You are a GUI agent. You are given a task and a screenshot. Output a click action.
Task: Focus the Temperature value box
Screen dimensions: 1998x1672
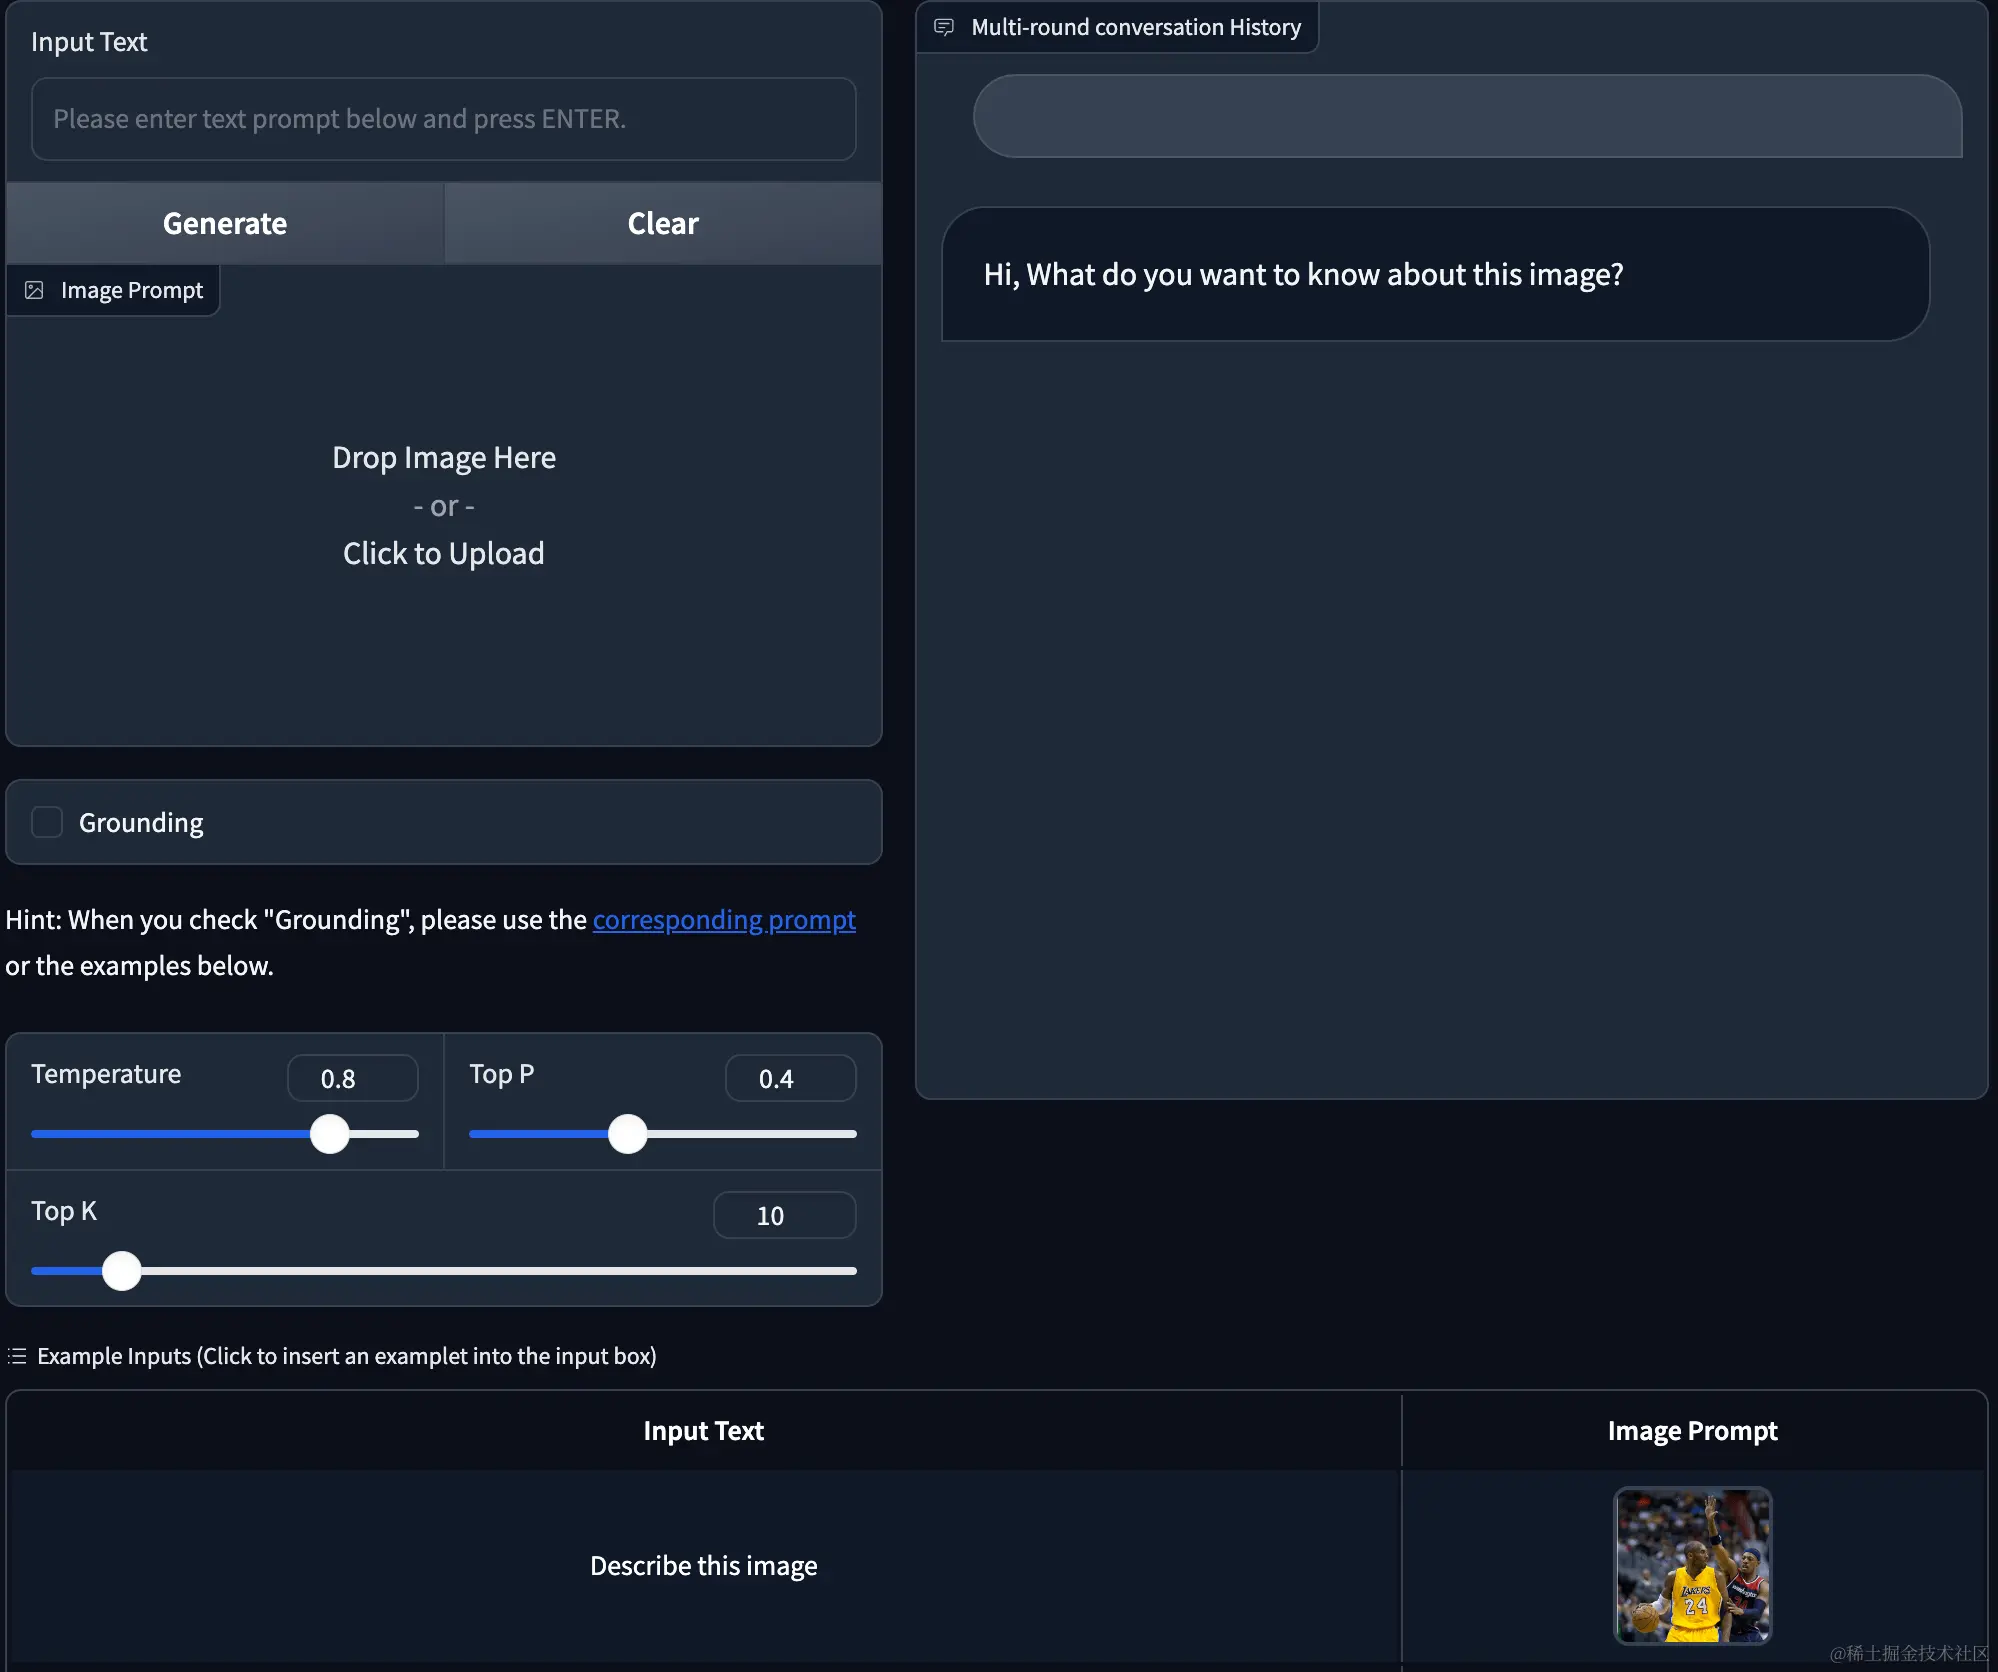(352, 1078)
